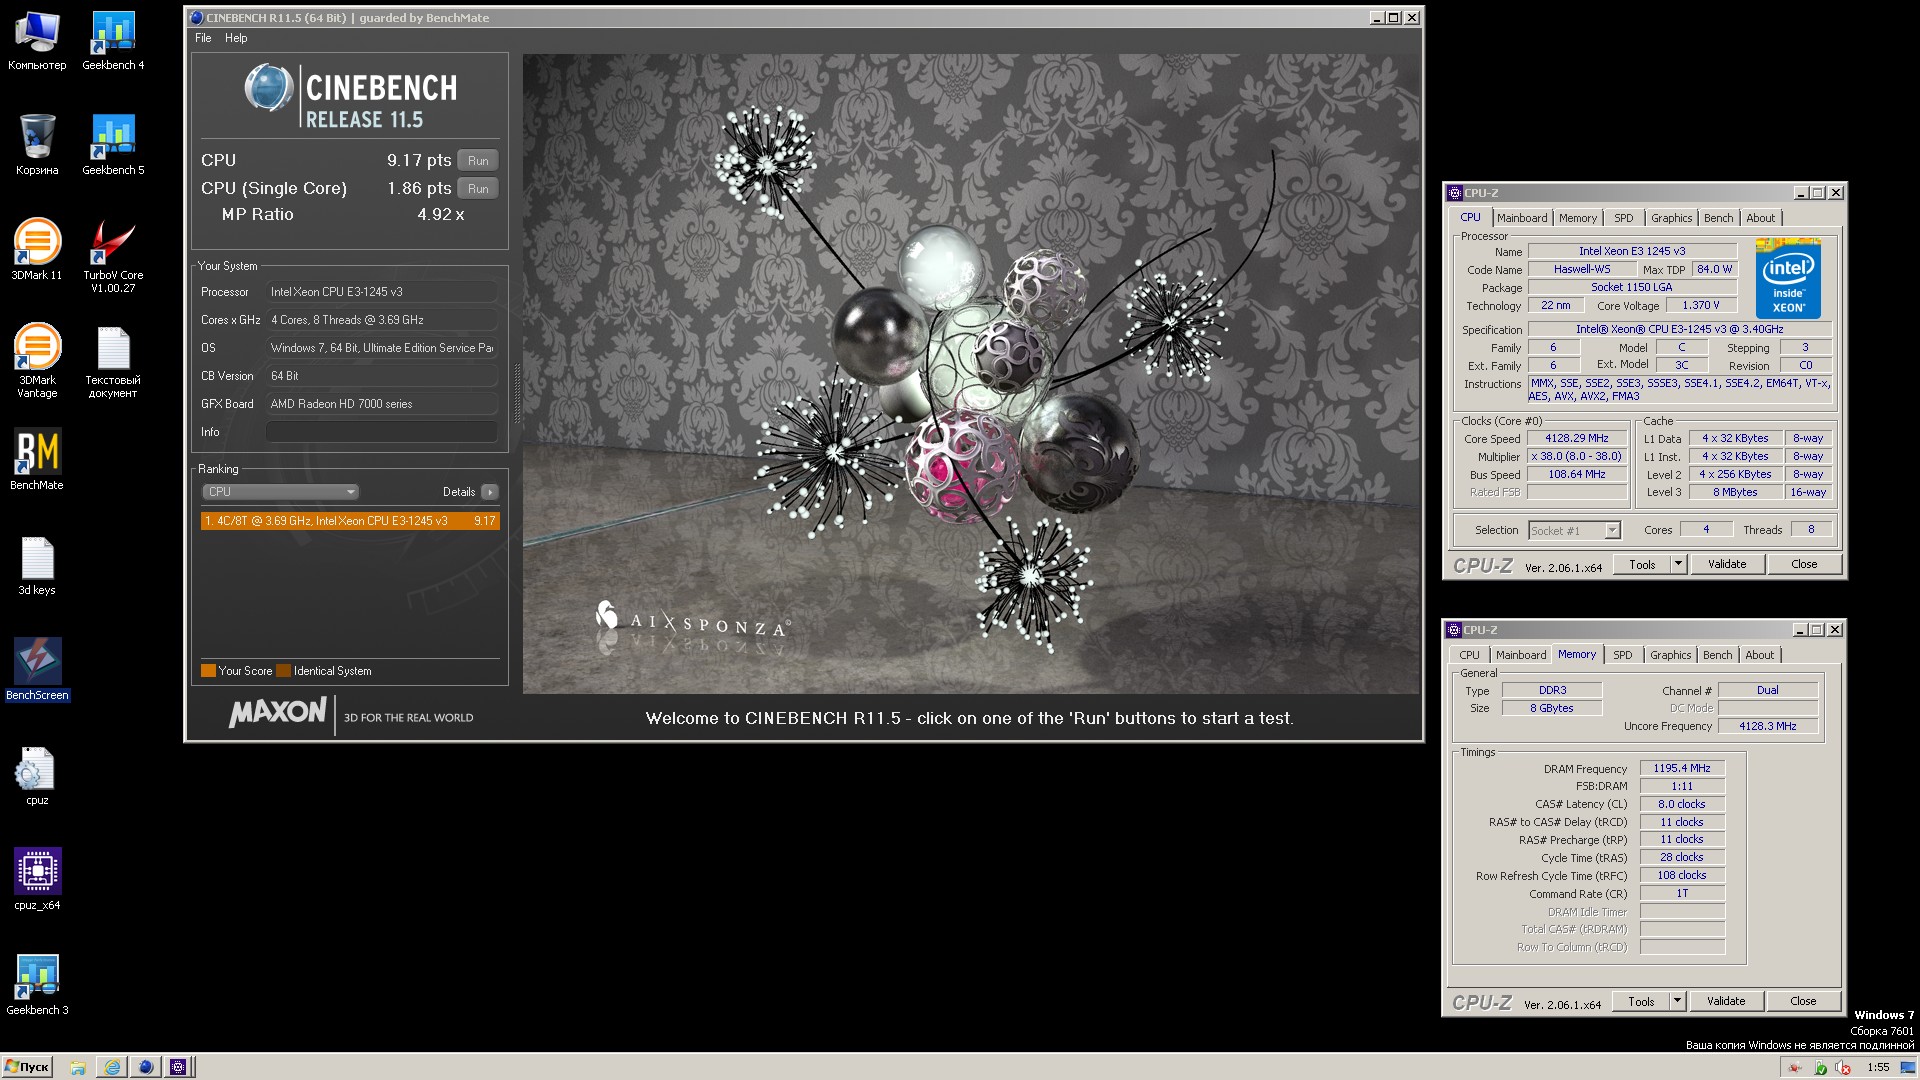This screenshot has width=1920, height=1080.
Task: Open Mainboard tab in bottom CPU-Z window
Action: pos(1520,655)
